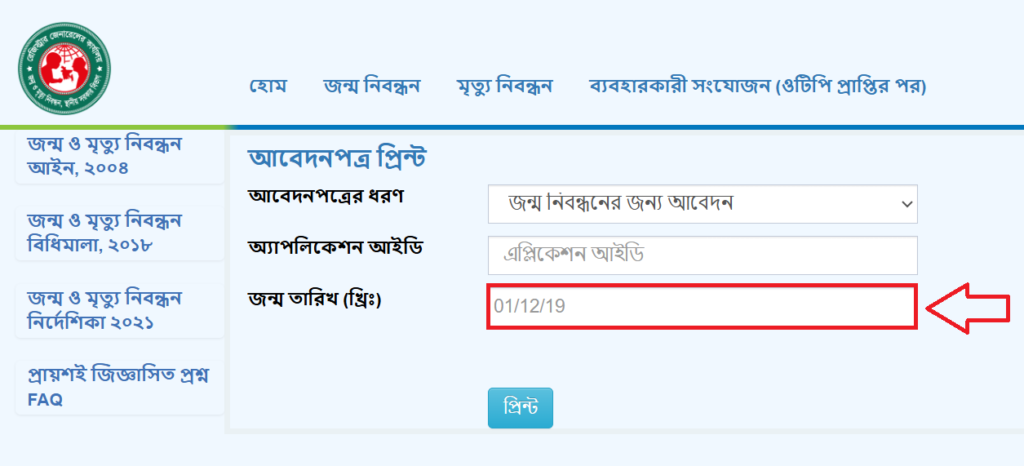Open প্রায়শই জিজ্ঞাসিত প্রশ্ন FAQ link
This screenshot has height=466, width=1024.
tap(120, 387)
